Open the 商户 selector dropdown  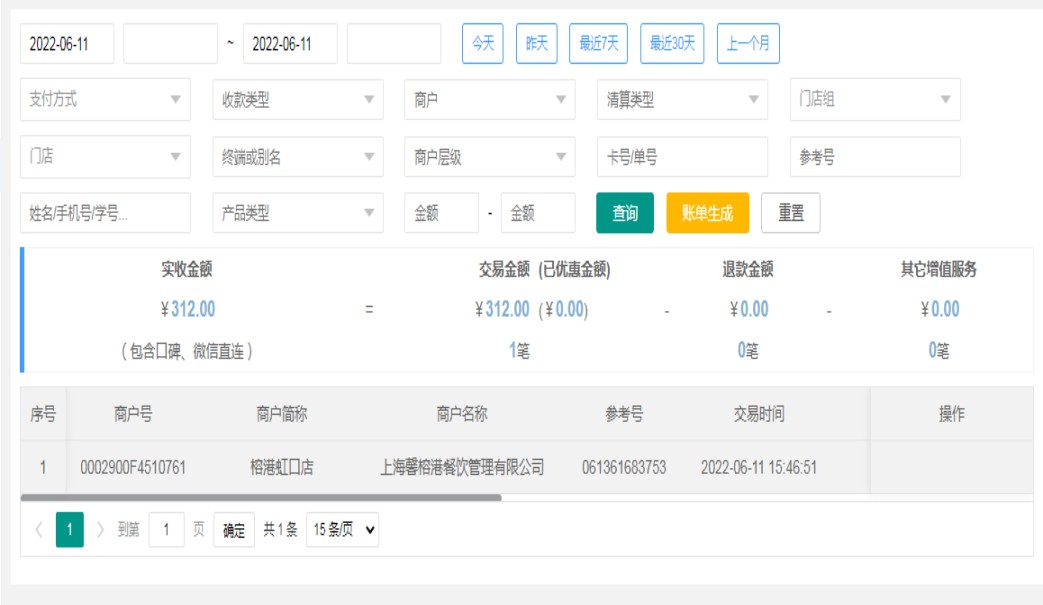[x=489, y=100]
